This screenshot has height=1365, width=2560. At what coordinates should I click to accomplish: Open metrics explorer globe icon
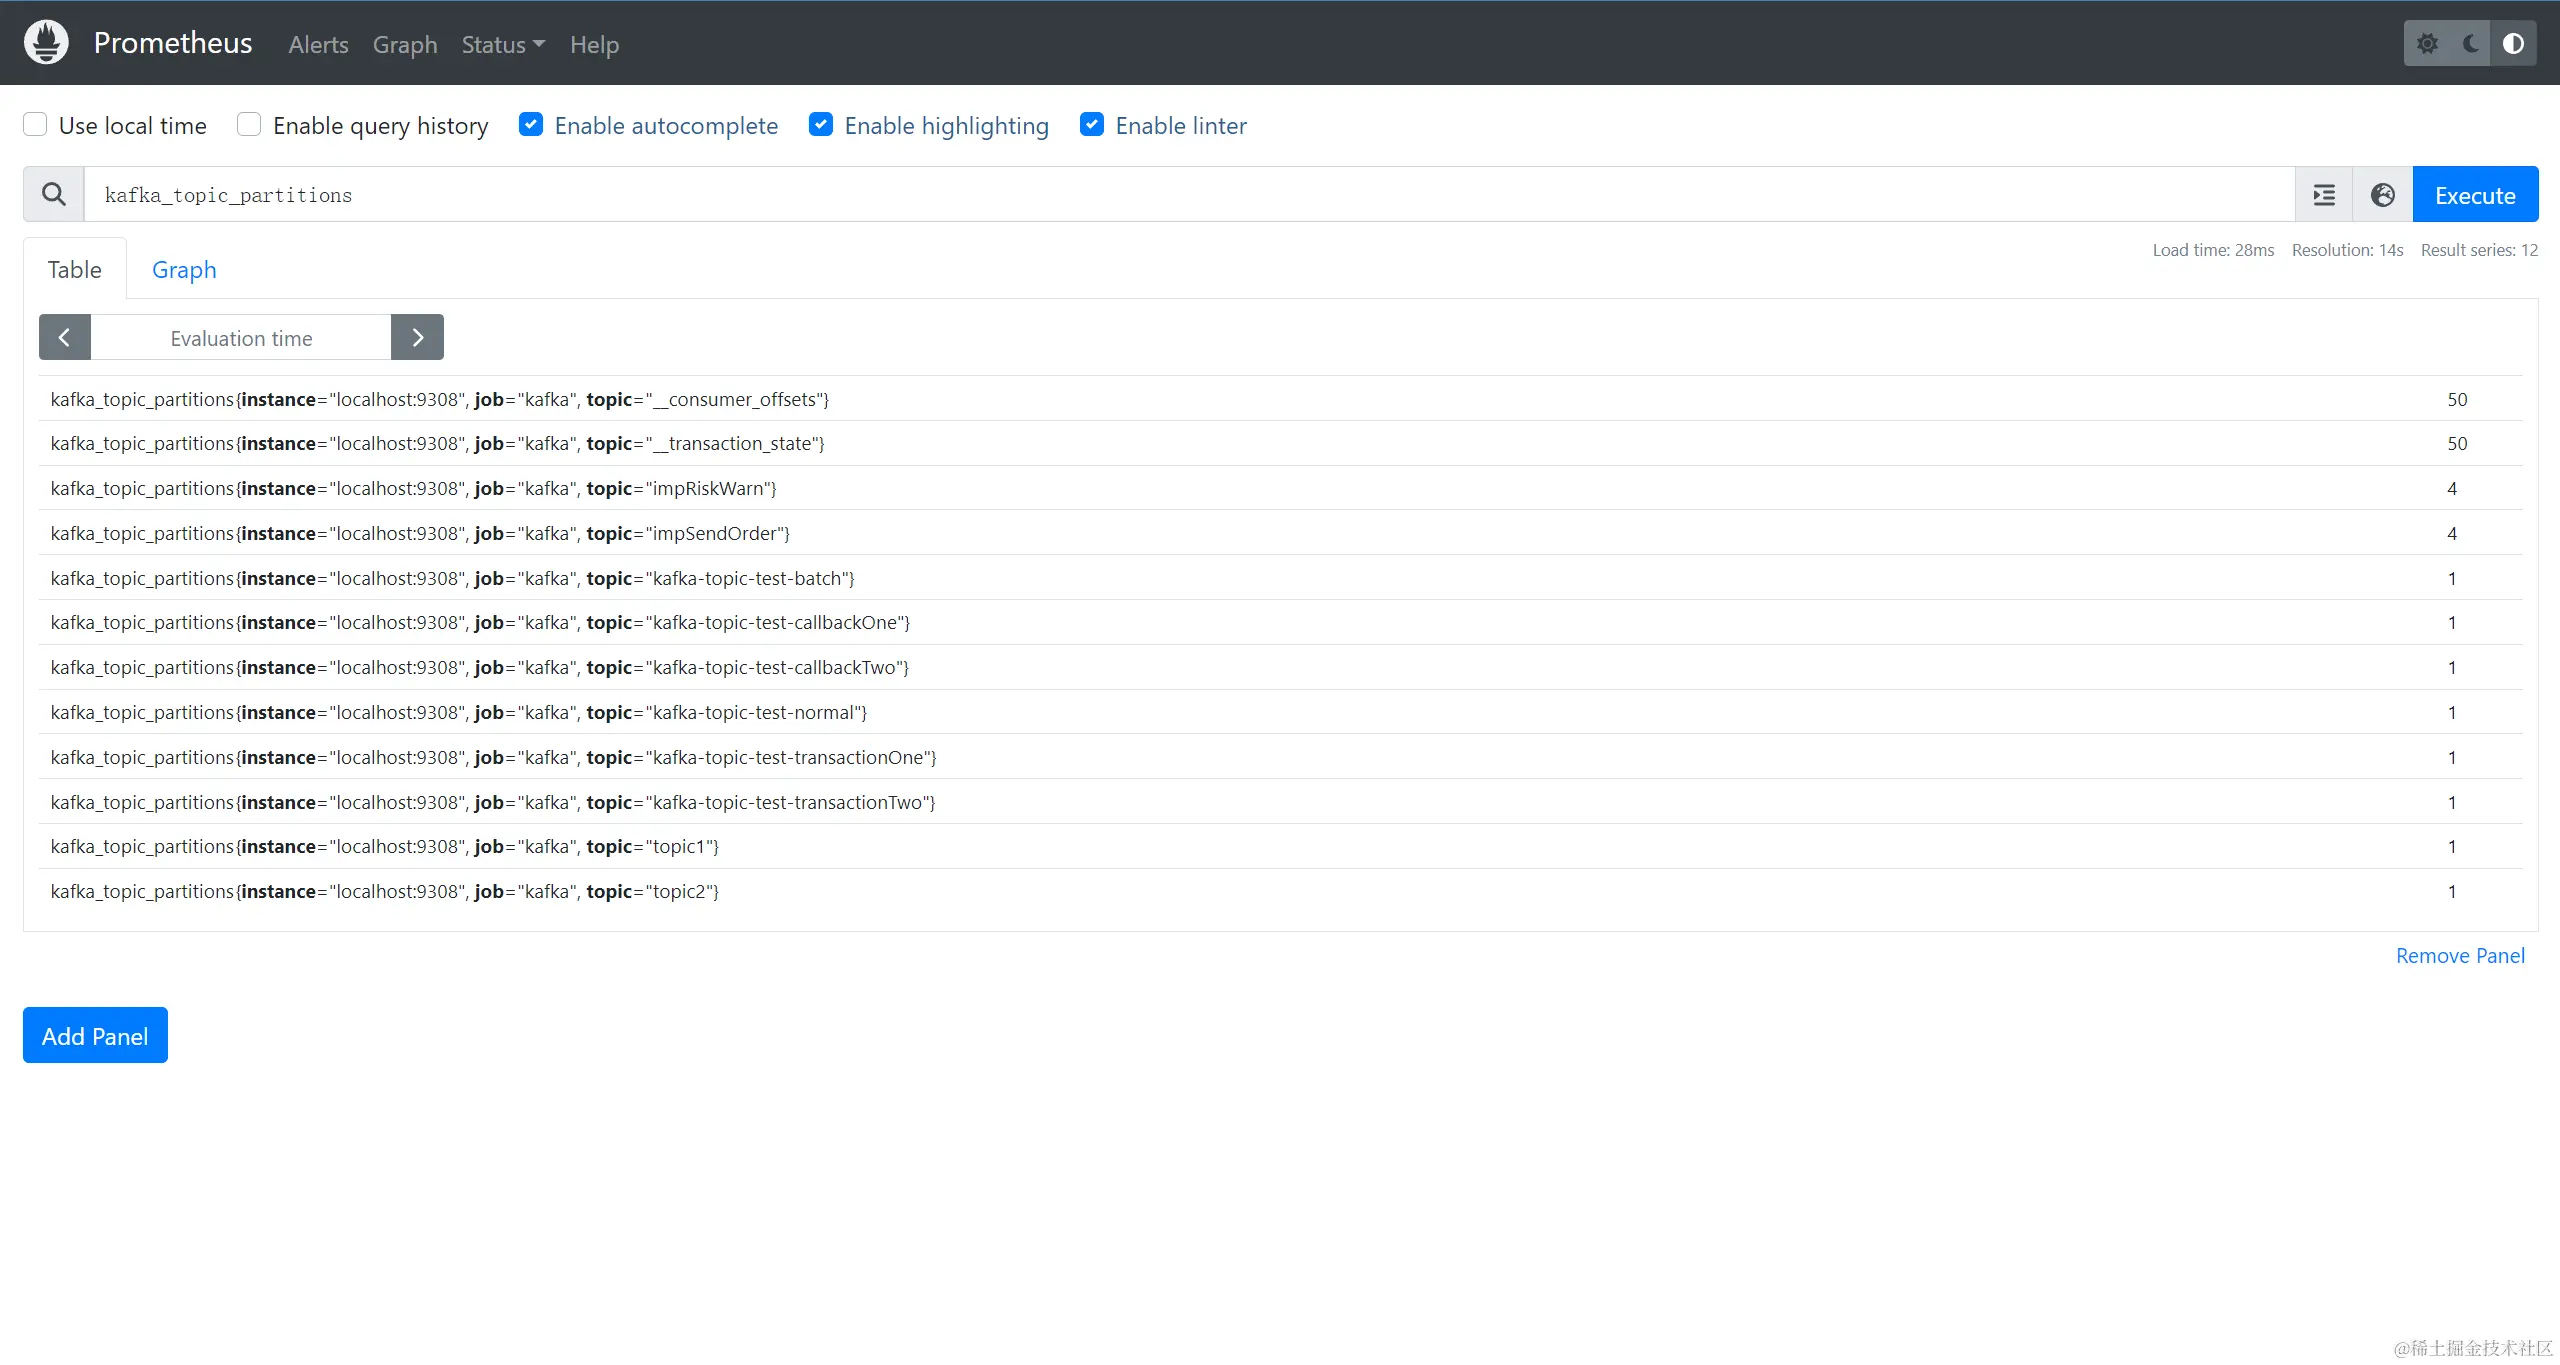tap(2383, 195)
